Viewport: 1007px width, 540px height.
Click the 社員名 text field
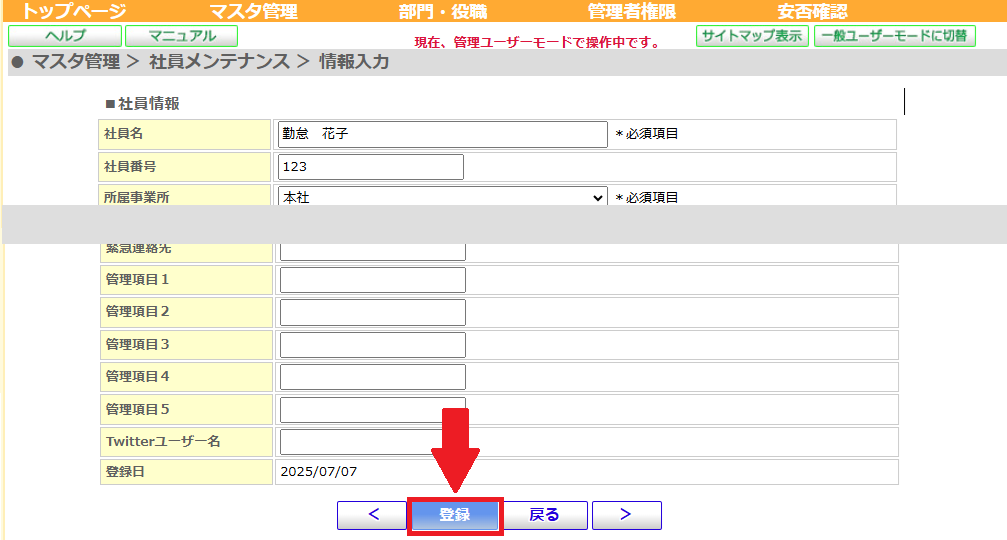(x=442, y=134)
